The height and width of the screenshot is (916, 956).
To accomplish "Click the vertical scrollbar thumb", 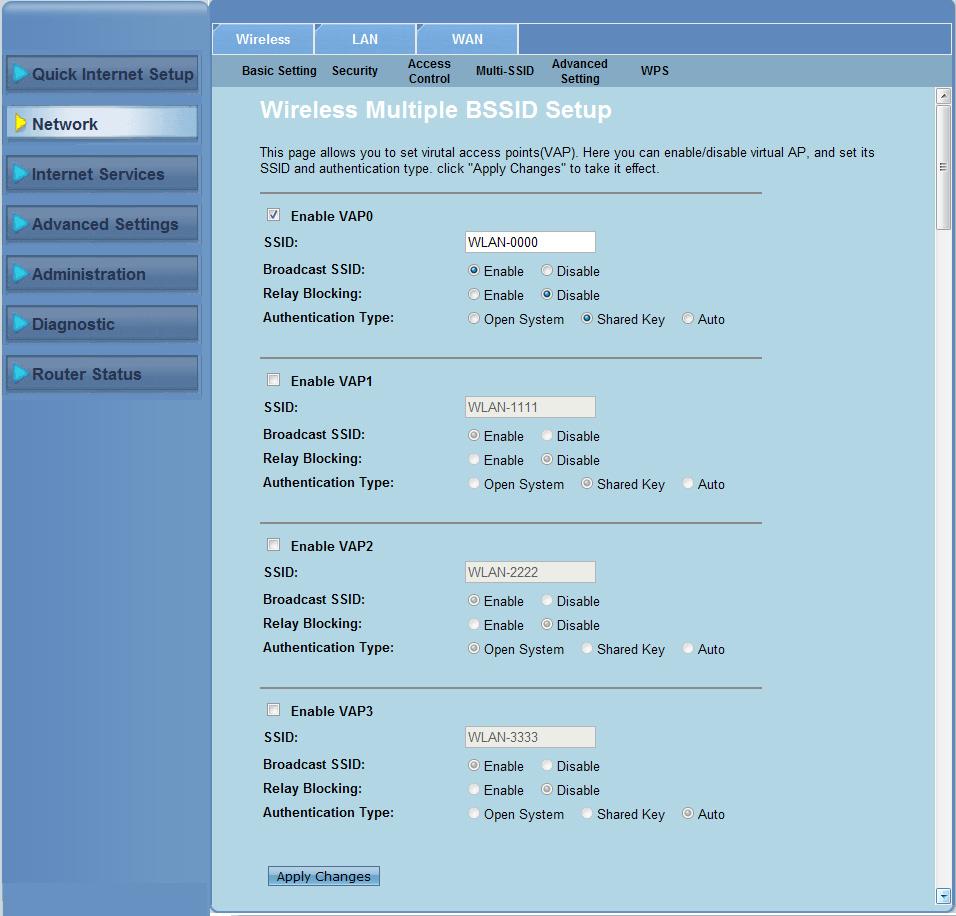I will (x=943, y=166).
